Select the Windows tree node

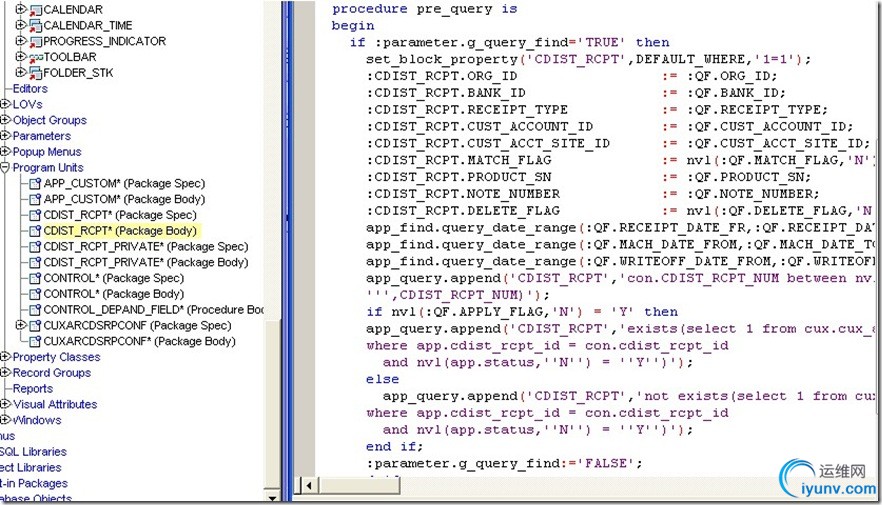[x=37, y=420]
